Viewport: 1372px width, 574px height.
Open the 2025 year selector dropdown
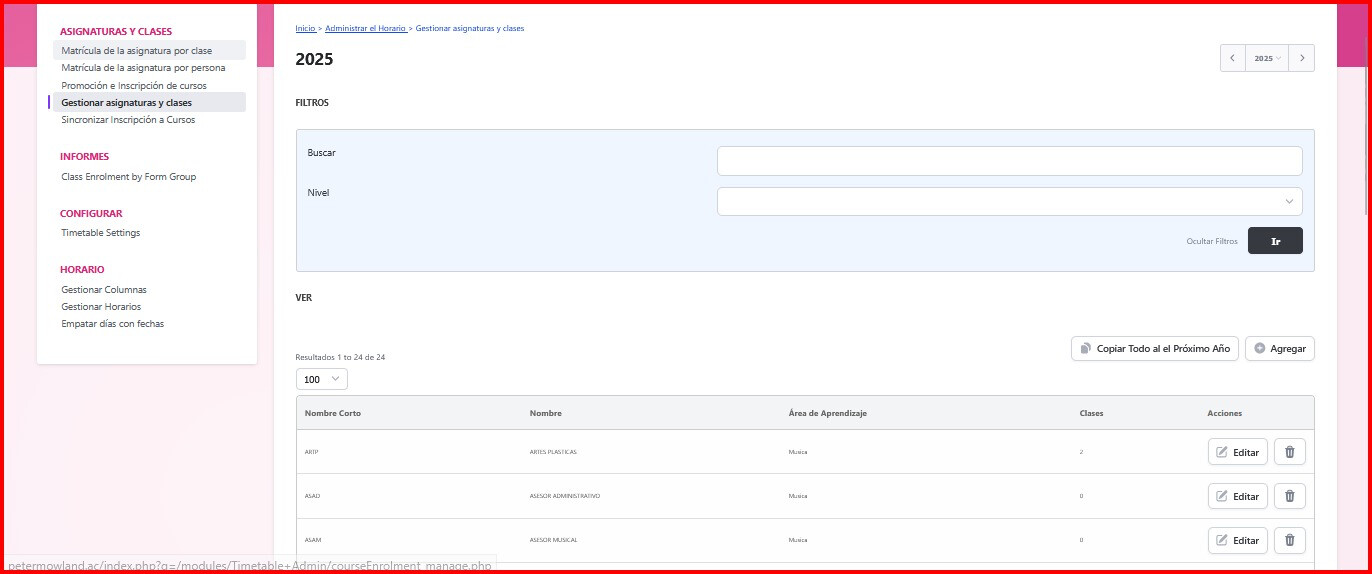coord(1266,58)
